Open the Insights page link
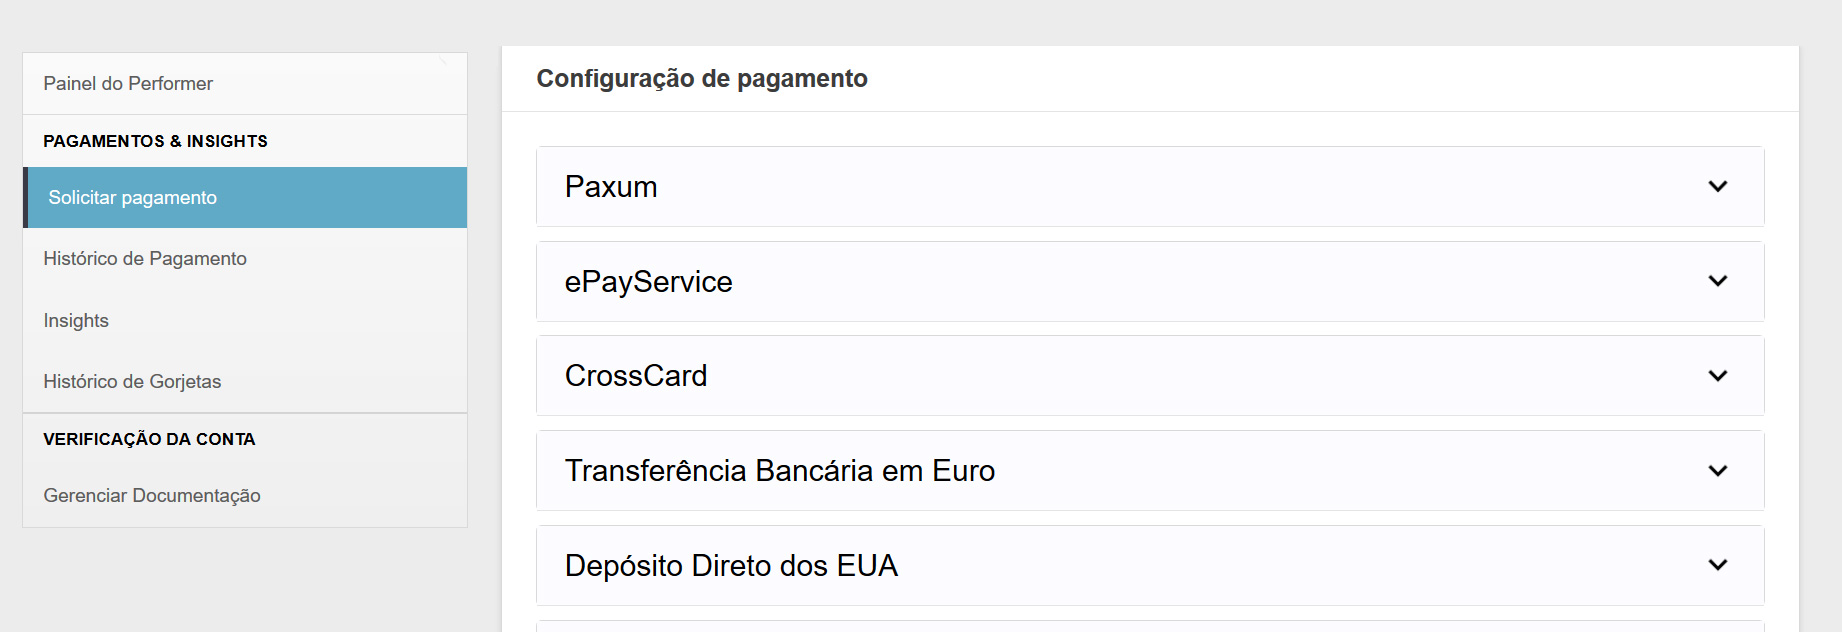The height and width of the screenshot is (632, 1842). point(76,321)
